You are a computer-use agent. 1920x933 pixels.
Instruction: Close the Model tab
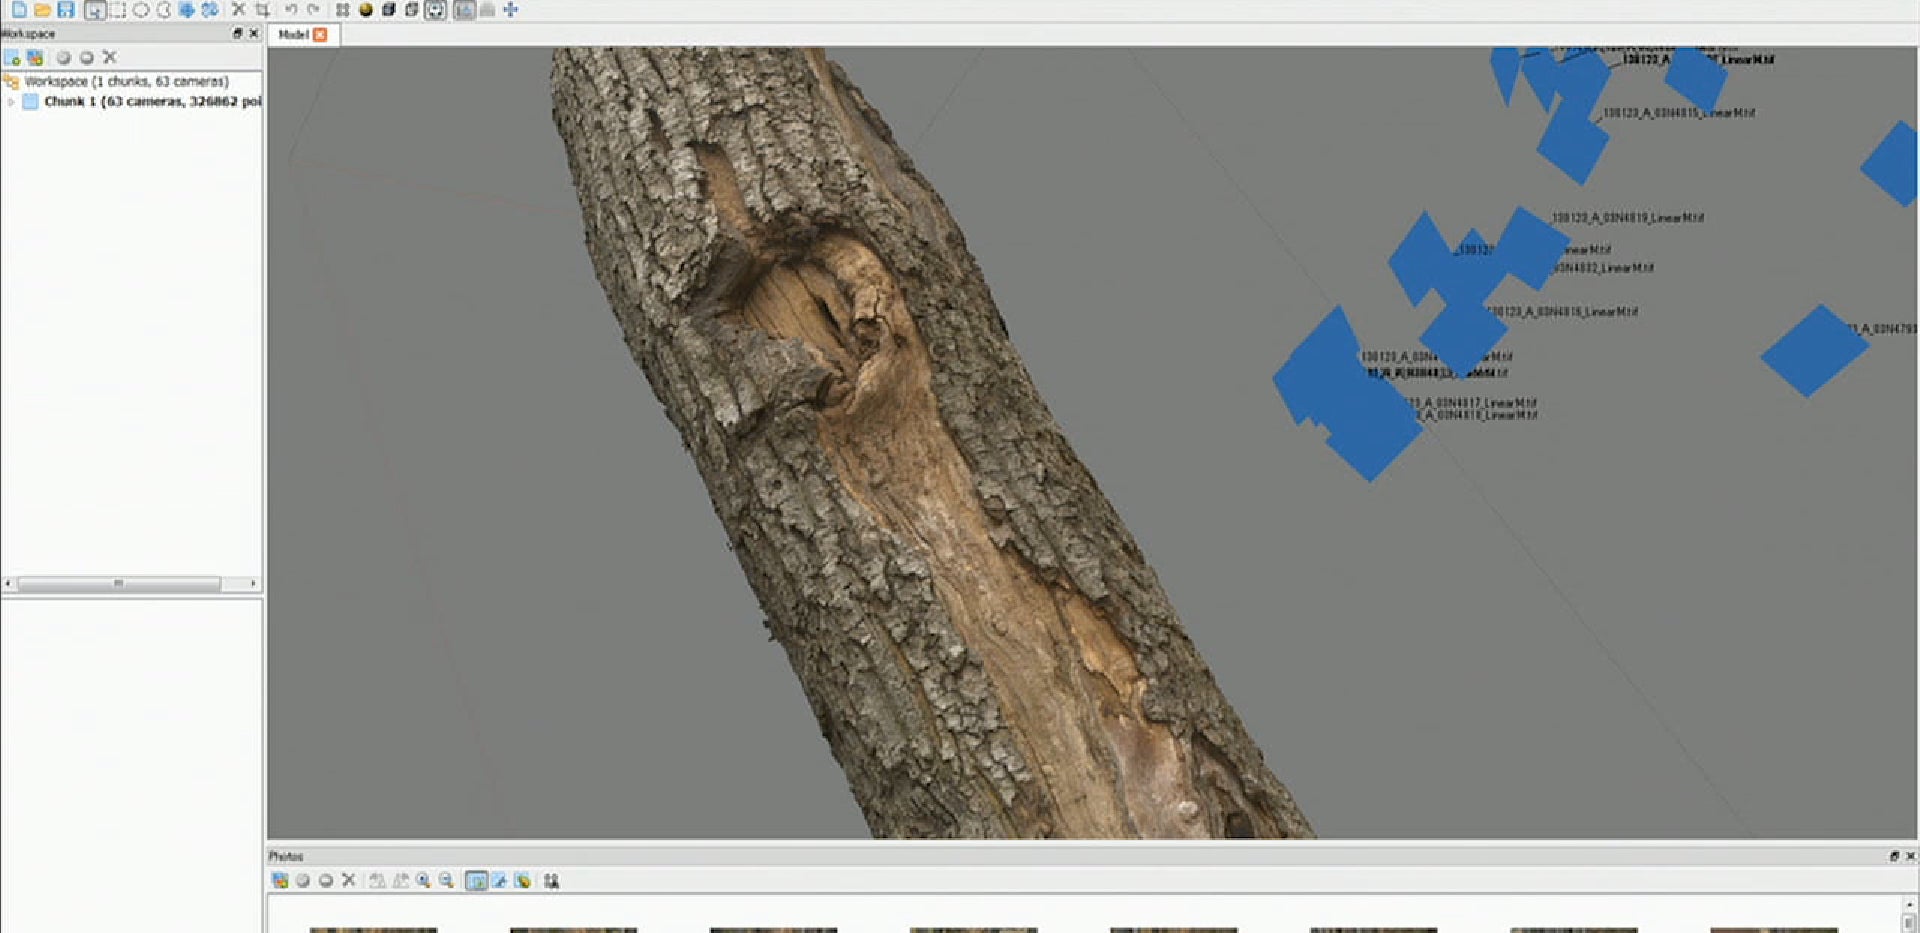pyautogui.click(x=320, y=35)
